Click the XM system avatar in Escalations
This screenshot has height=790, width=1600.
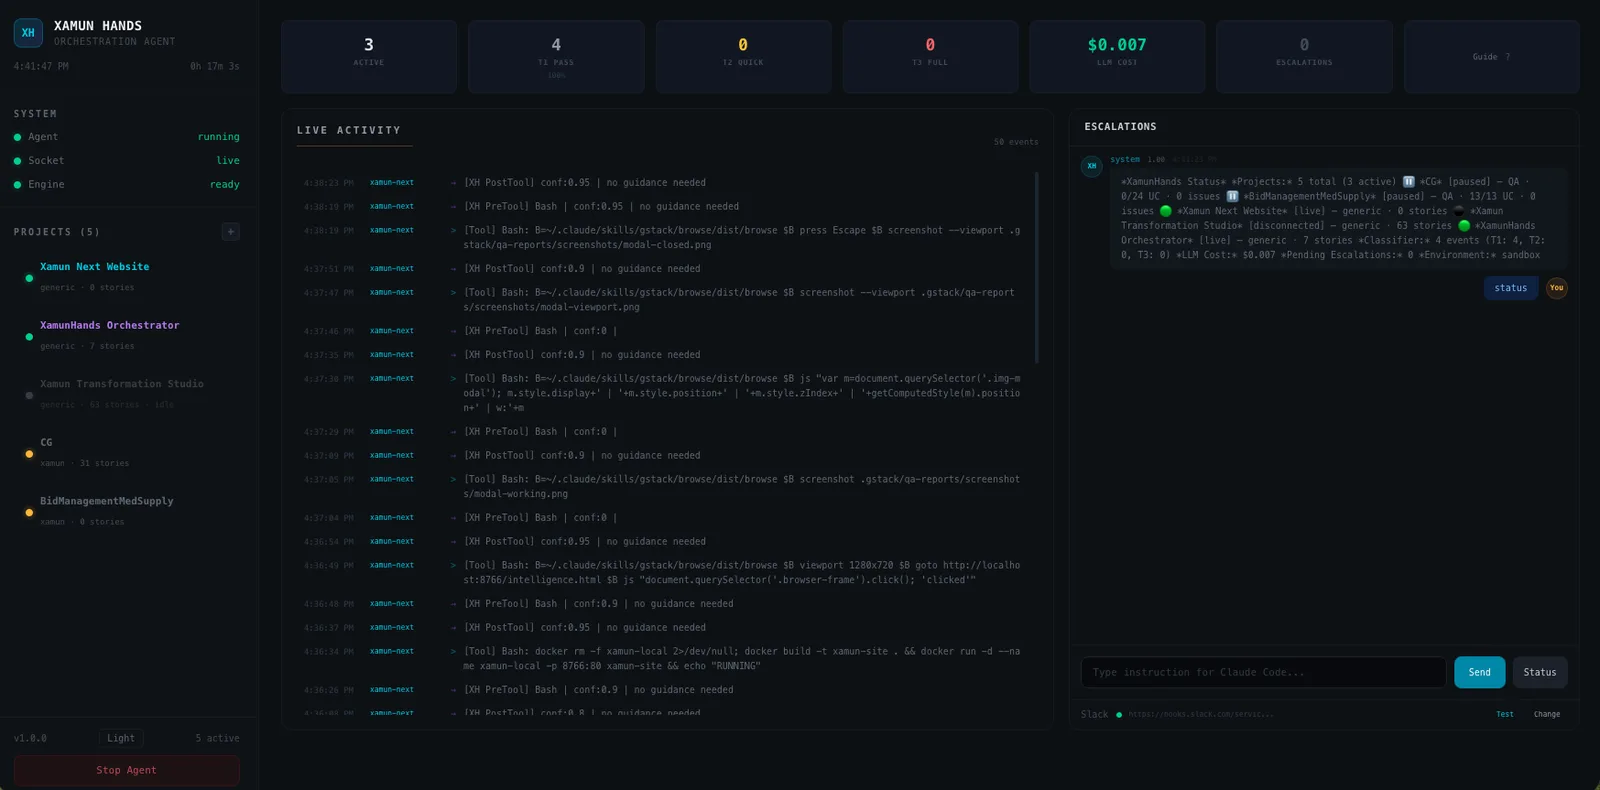pyautogui.click(x=1092, y=166)
